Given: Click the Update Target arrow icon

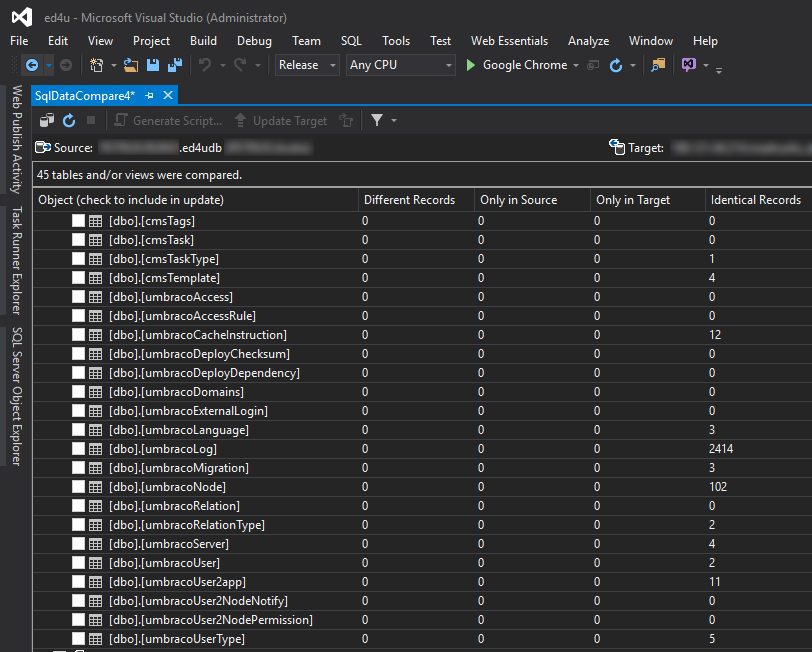Looking at the screenshot, I should 240,121.
